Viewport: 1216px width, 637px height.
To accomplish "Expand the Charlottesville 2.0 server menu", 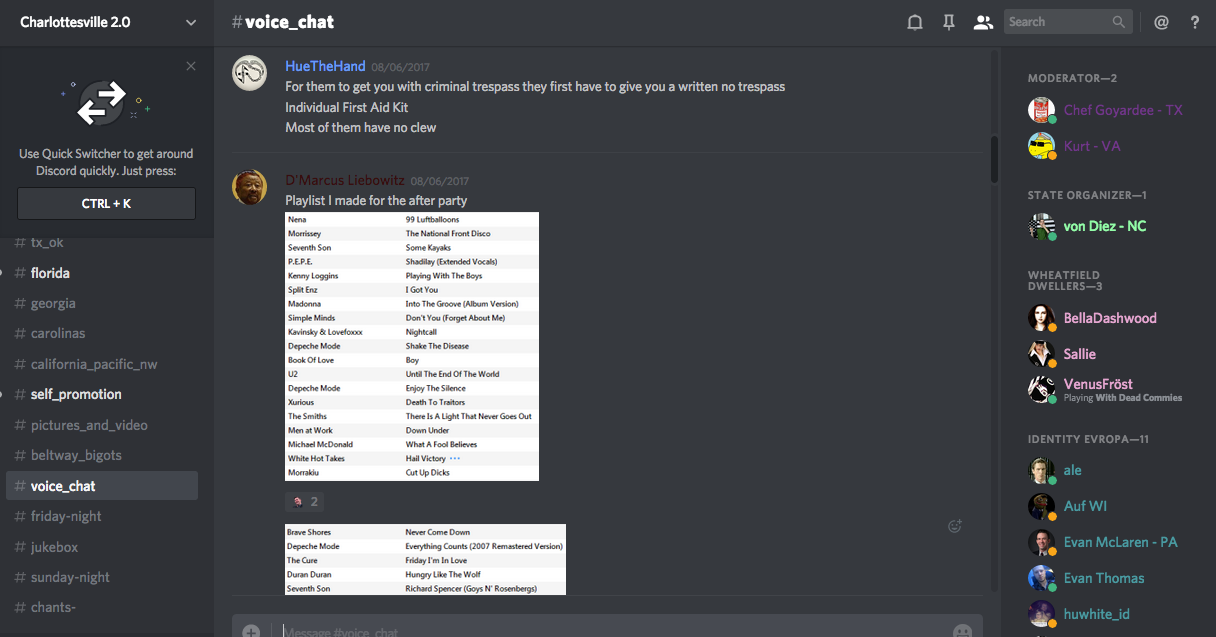I will coord(191,22).
